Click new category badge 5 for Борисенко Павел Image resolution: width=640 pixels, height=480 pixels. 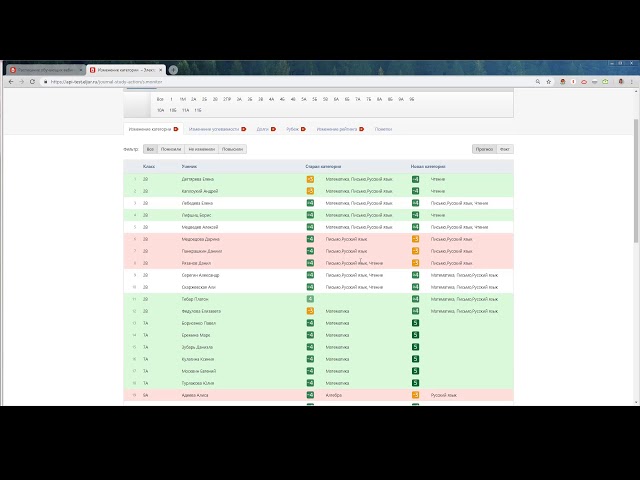[x=415, y=323]
